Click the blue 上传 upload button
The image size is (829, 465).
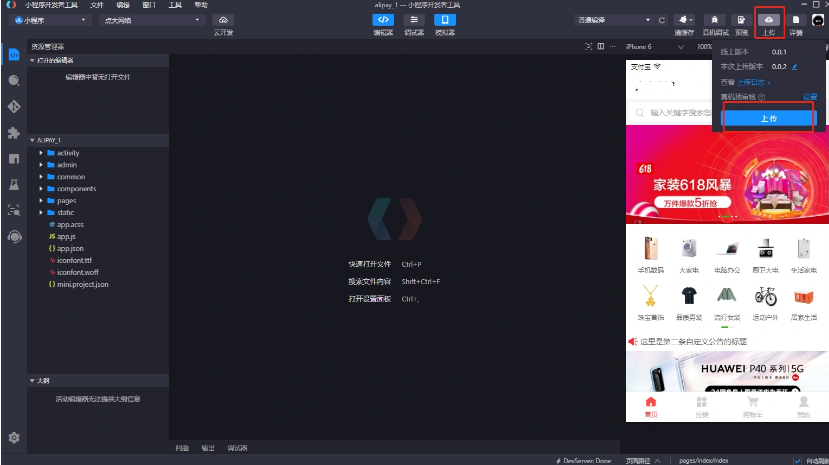769,118
